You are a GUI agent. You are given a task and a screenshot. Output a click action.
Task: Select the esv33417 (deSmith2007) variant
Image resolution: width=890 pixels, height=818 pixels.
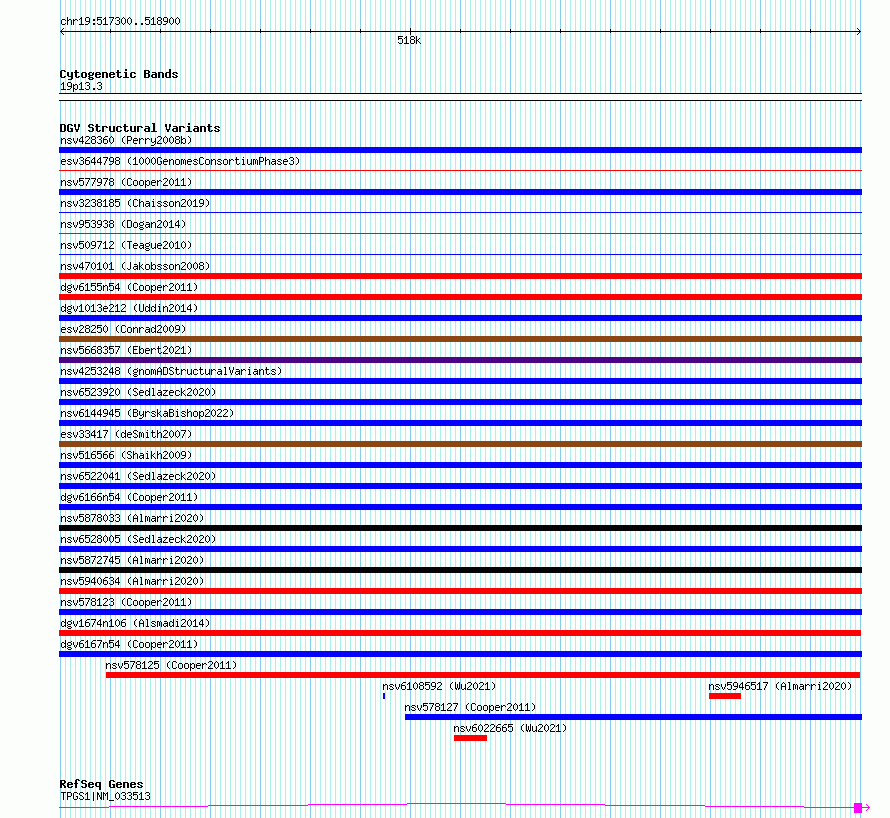[x=126, y=434]
